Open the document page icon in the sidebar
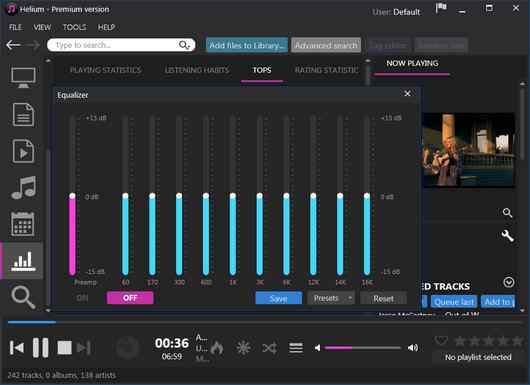This screenshot has width=530, height=385. [x=23, y=115]
